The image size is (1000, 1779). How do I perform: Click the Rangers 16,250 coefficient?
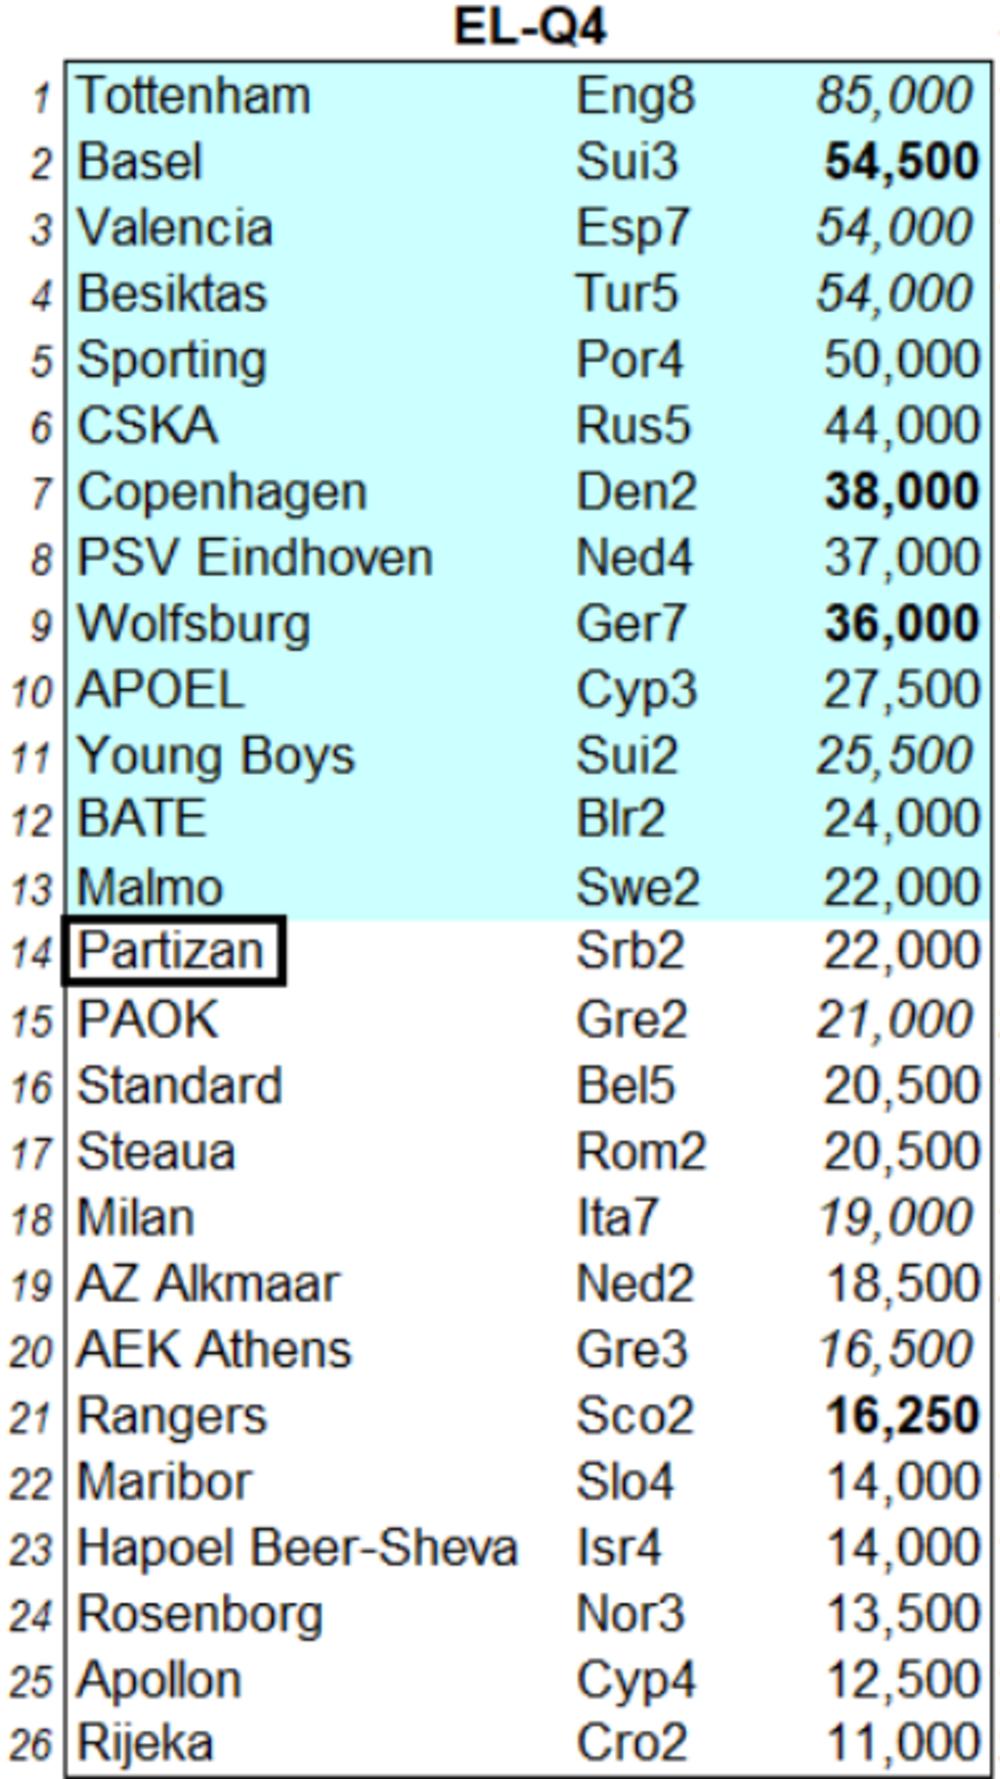pyautogui.click(x=900, y=1416)
